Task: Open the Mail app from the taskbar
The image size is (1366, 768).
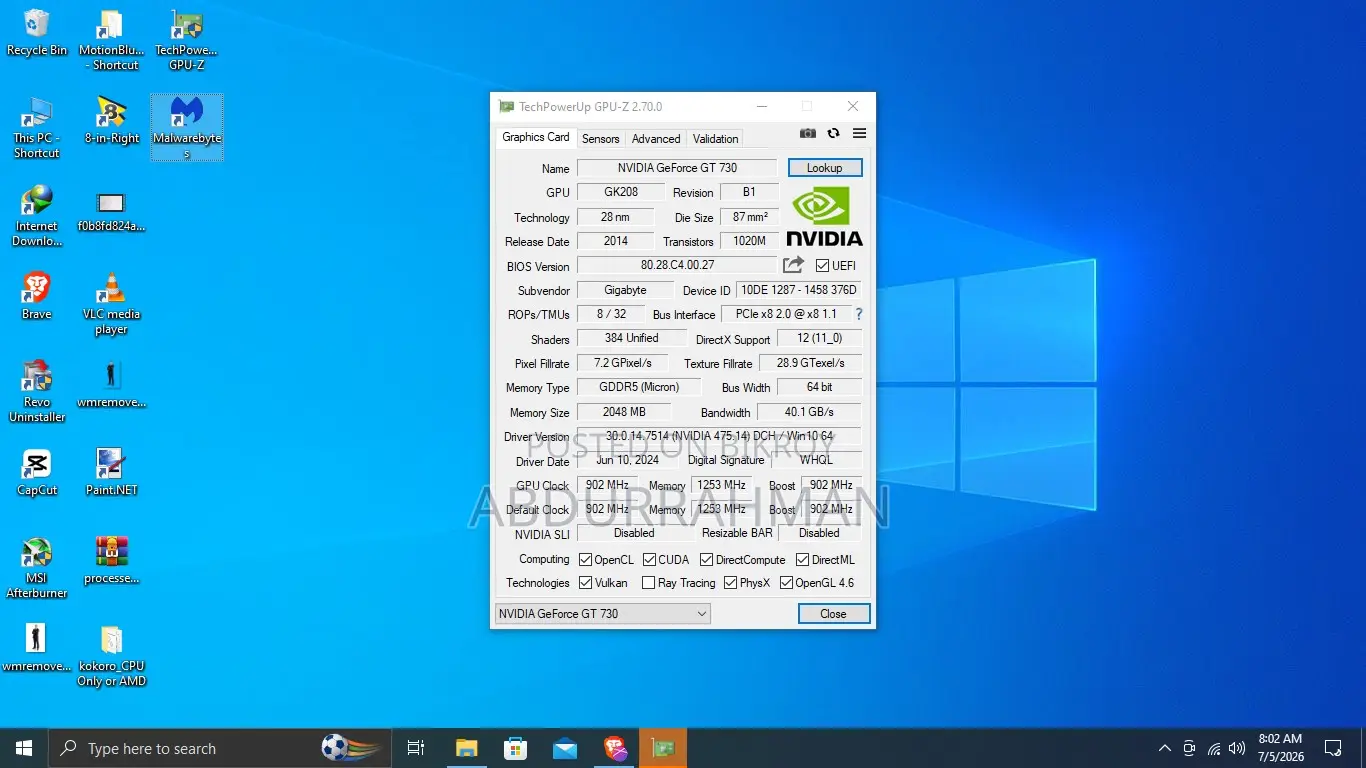Action: 564,748
